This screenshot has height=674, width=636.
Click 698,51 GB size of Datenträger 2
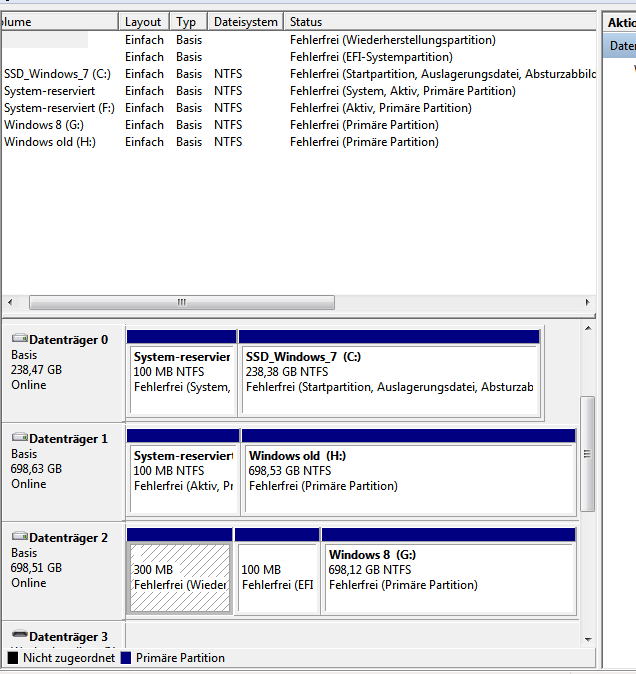[x=37, y=568]
